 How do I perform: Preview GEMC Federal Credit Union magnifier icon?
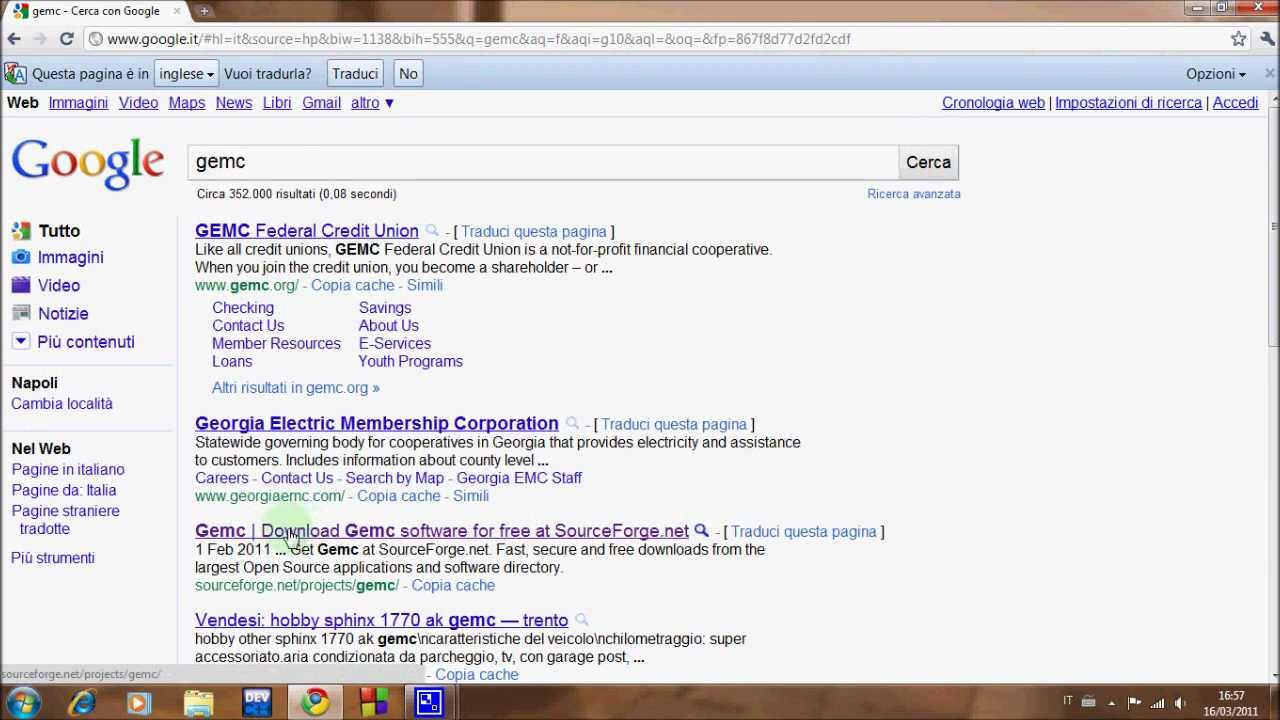point(432,231)
